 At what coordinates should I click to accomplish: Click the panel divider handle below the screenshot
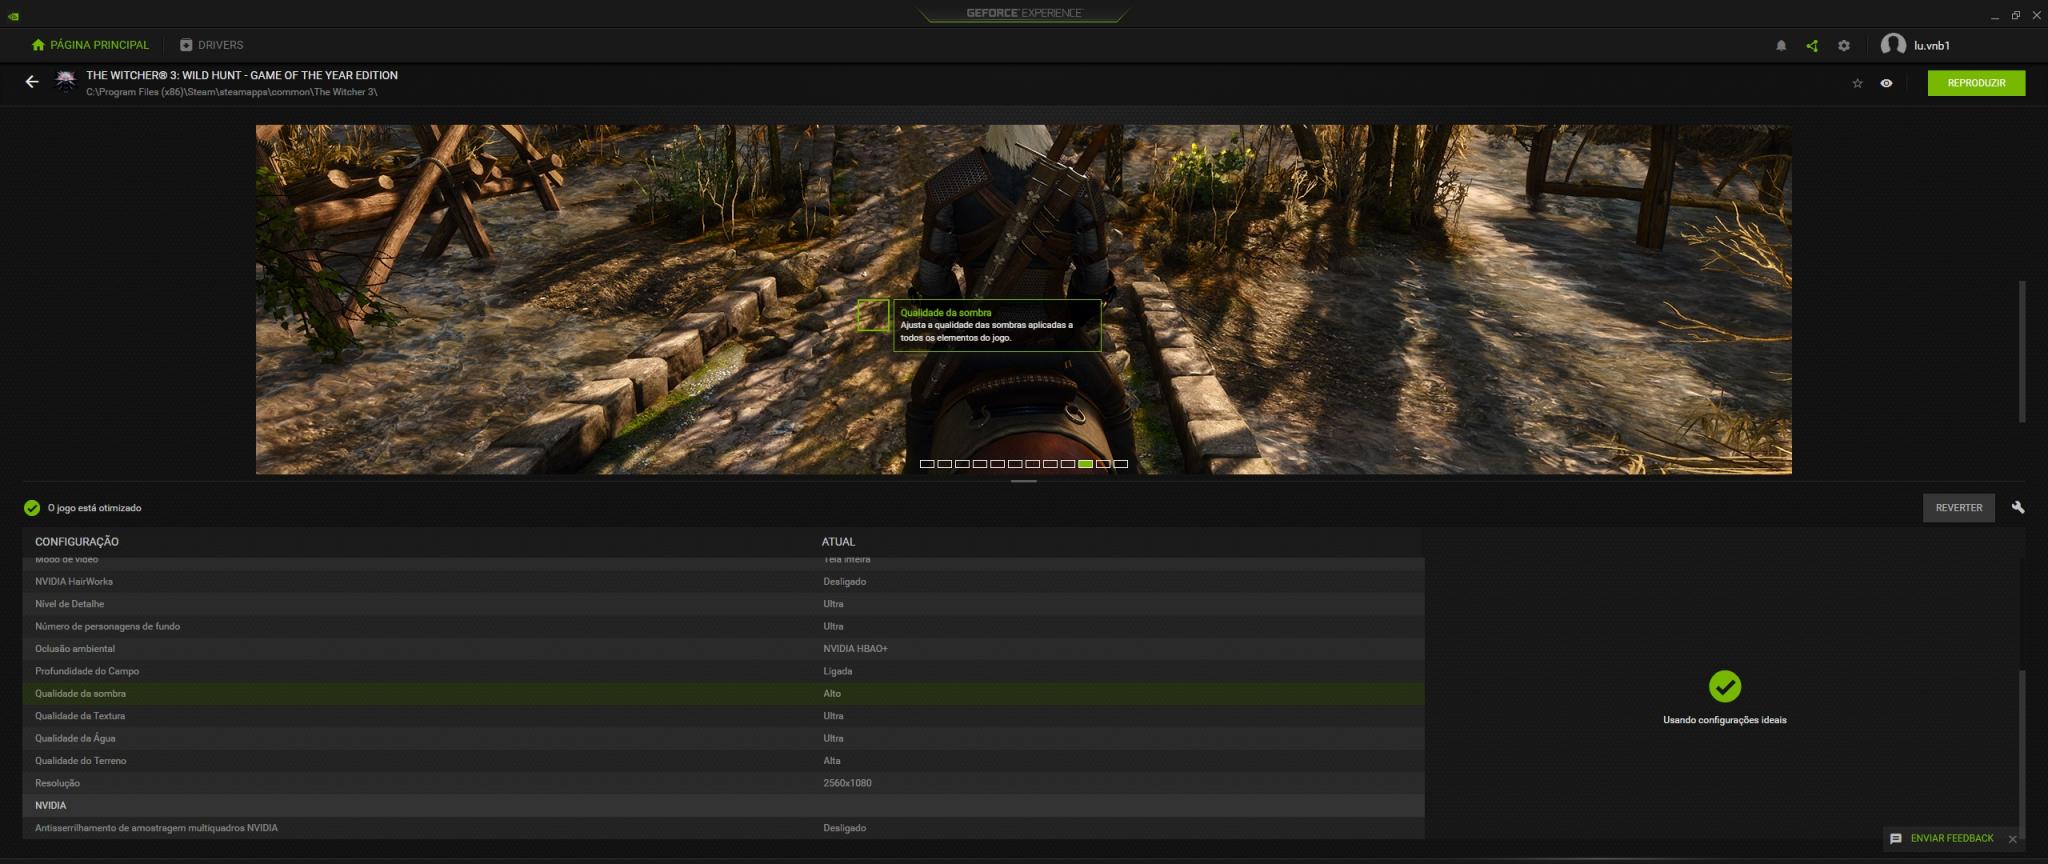point(1023,481)
